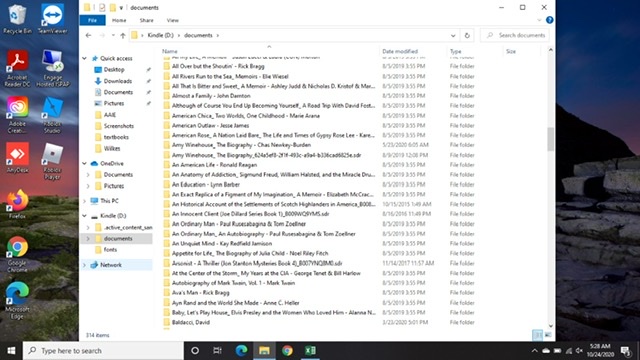The image size is (640, 360).
Task: Collapse OneDrive tree node
Action: [x=84, y=163]
